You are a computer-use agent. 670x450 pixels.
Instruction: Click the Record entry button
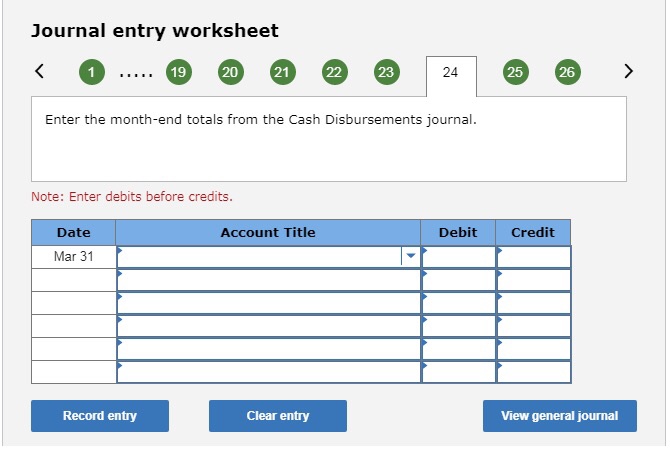pyautogui.click(x=100, y=416)
